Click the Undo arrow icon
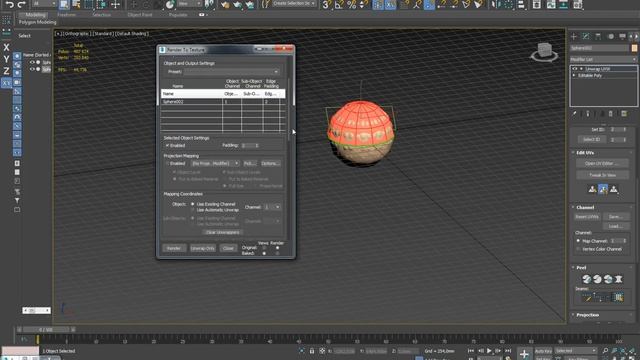The image size is (640, 360). pos(9,5)
